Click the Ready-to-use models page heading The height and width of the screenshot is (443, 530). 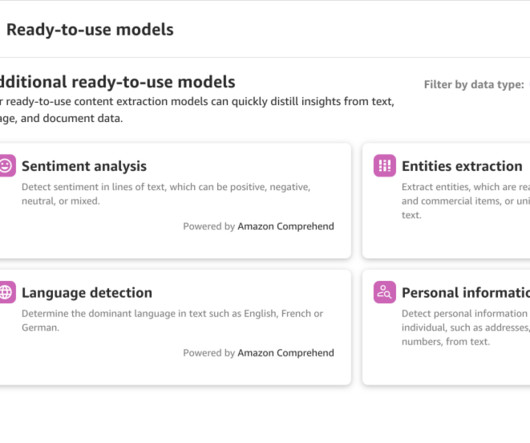coord(90,30)
